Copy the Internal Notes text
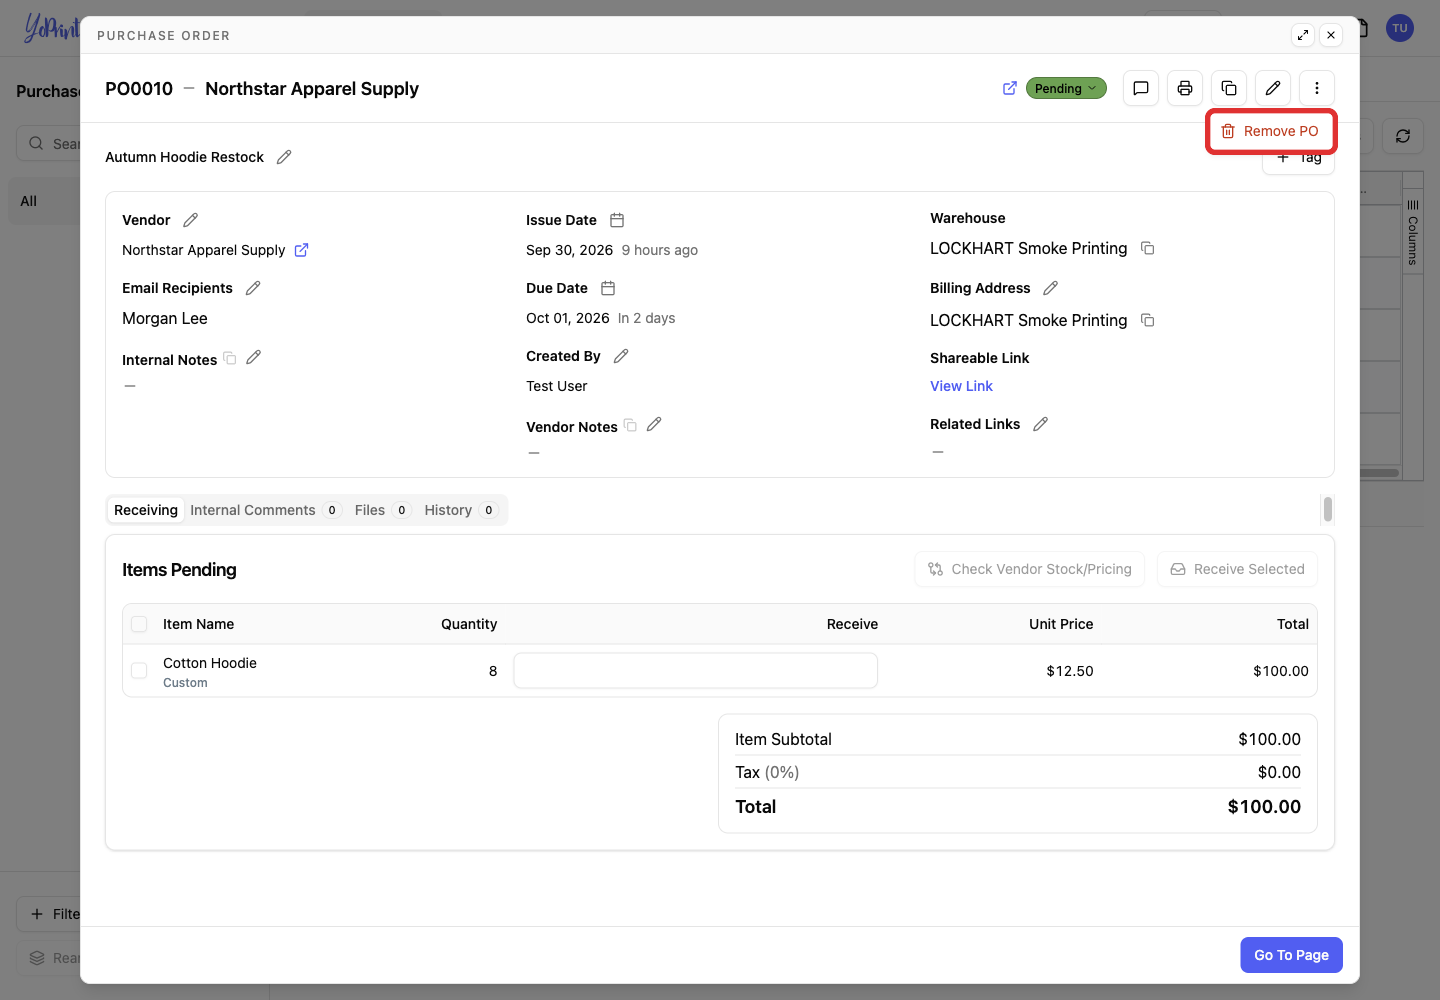Viewport: 1440px width, 1000px height. [230, 358]
